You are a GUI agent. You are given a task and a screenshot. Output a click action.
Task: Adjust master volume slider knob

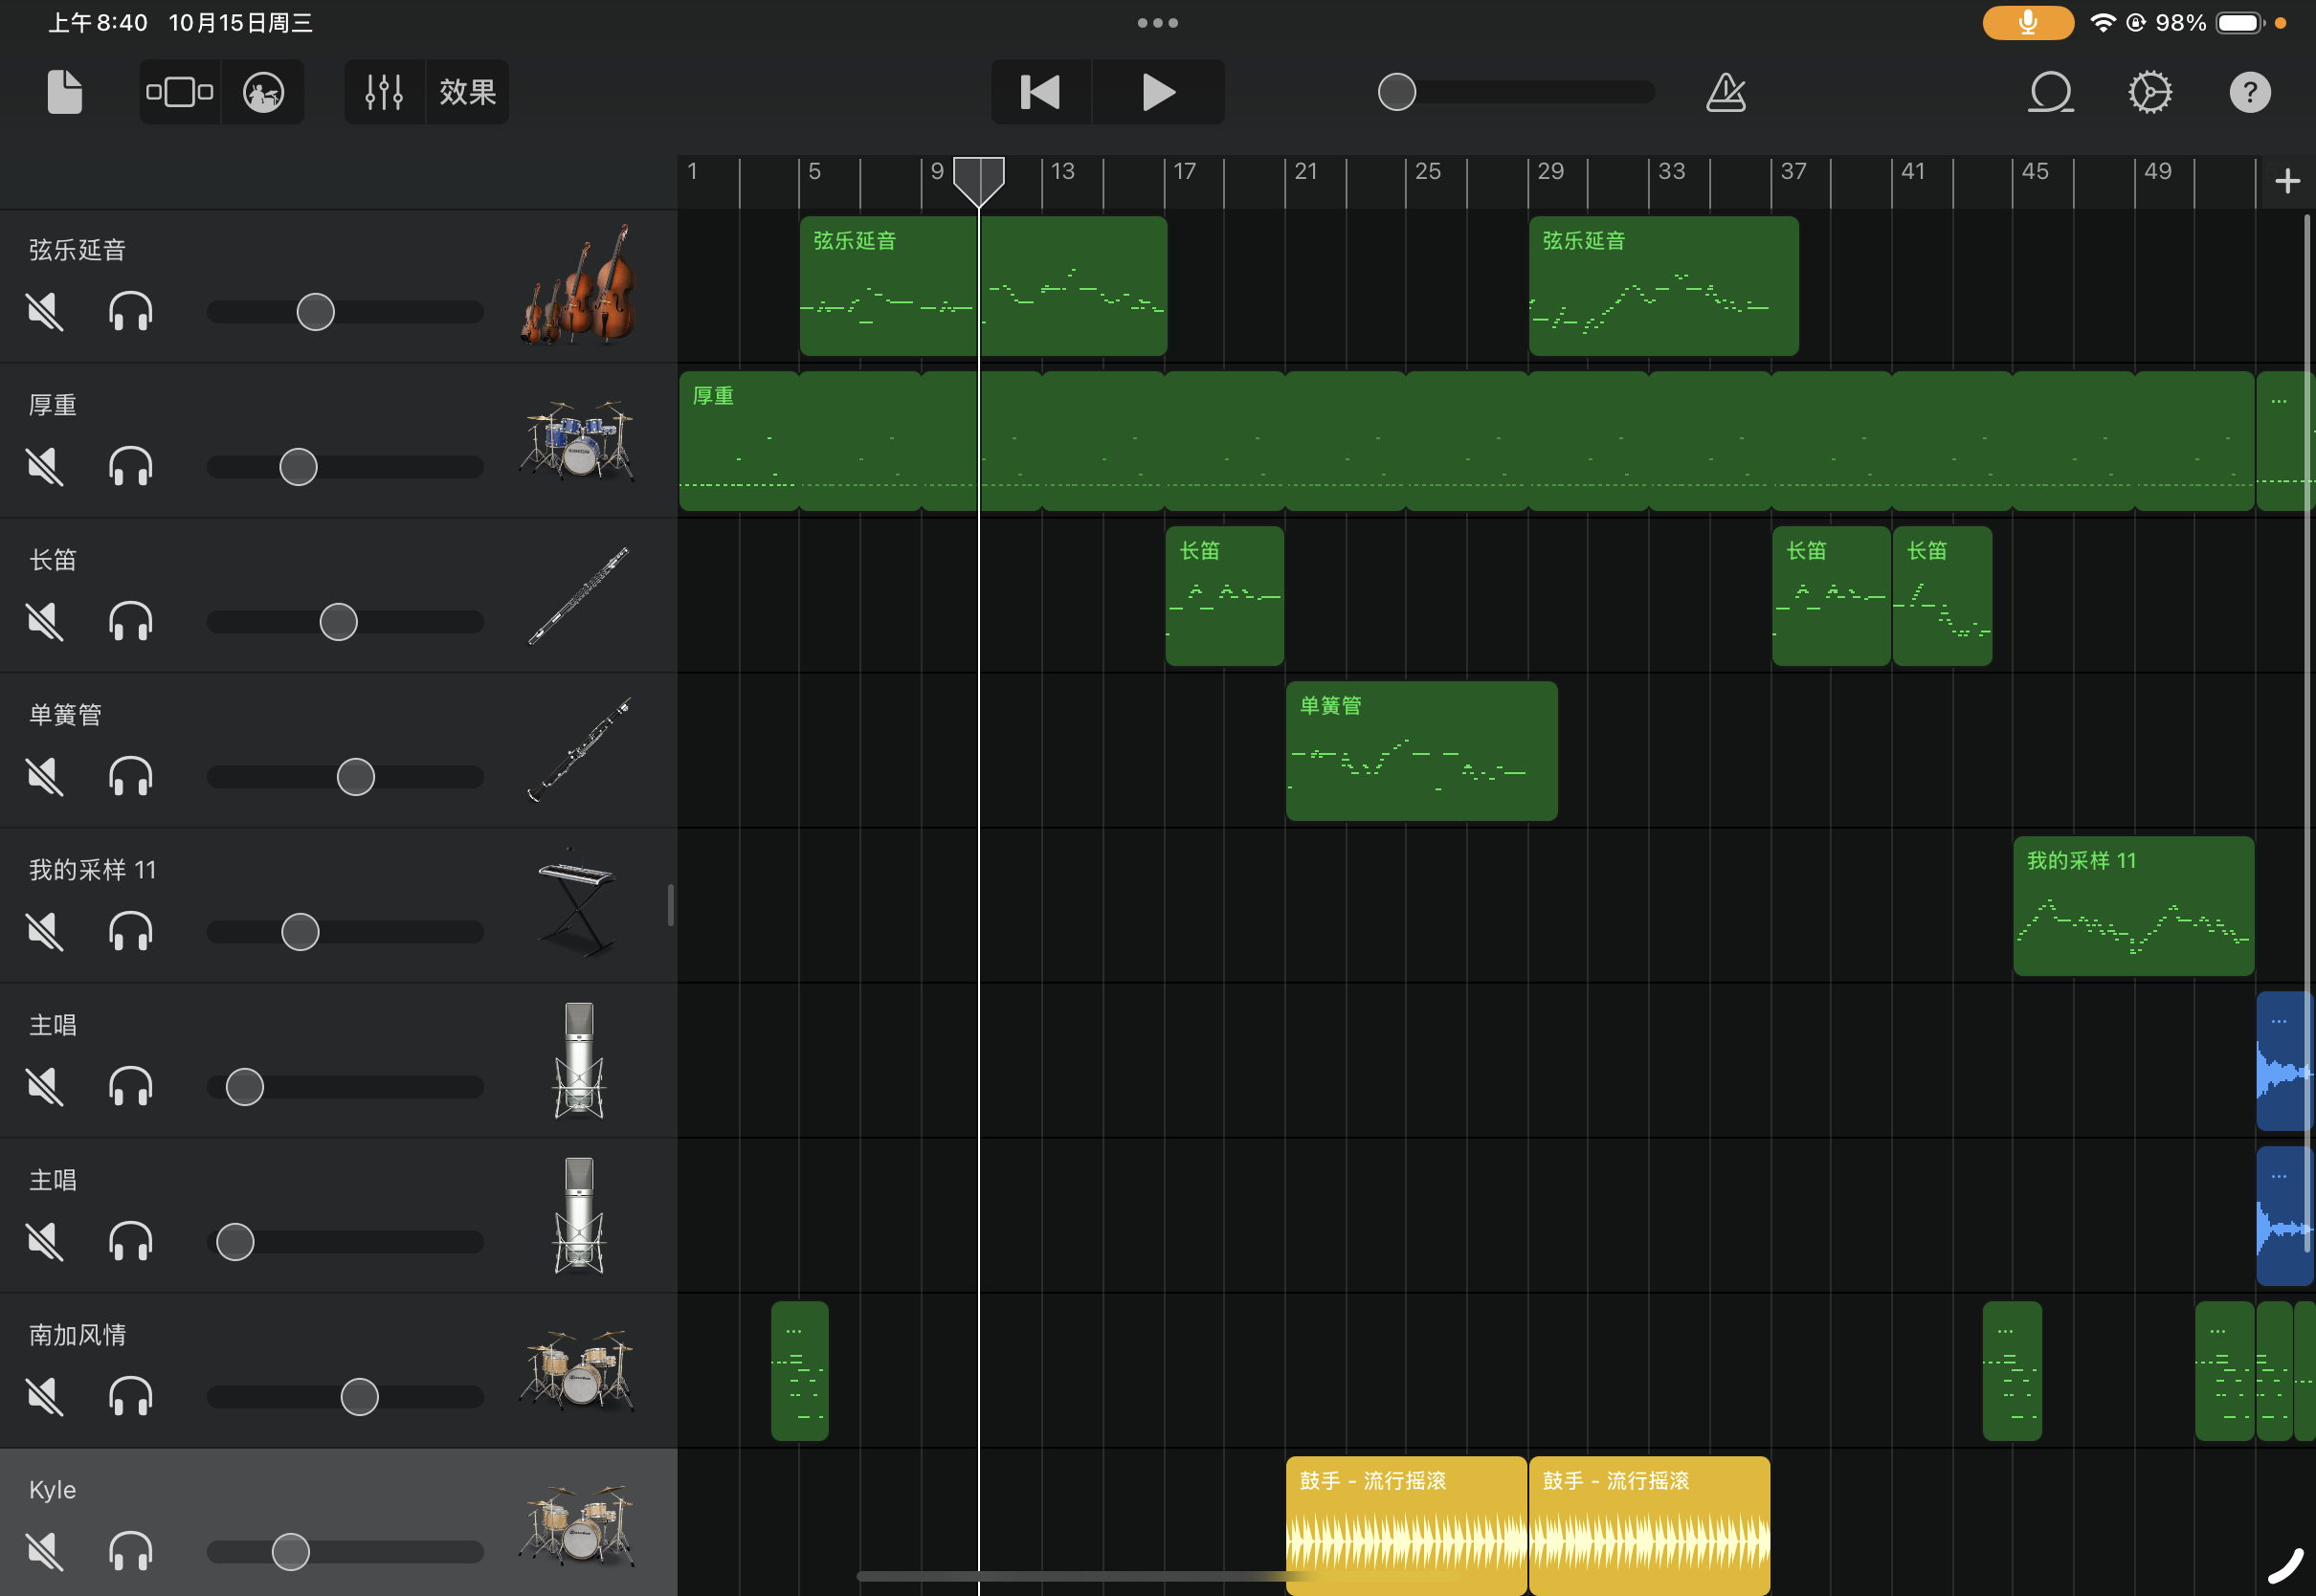click(1397, 92)
